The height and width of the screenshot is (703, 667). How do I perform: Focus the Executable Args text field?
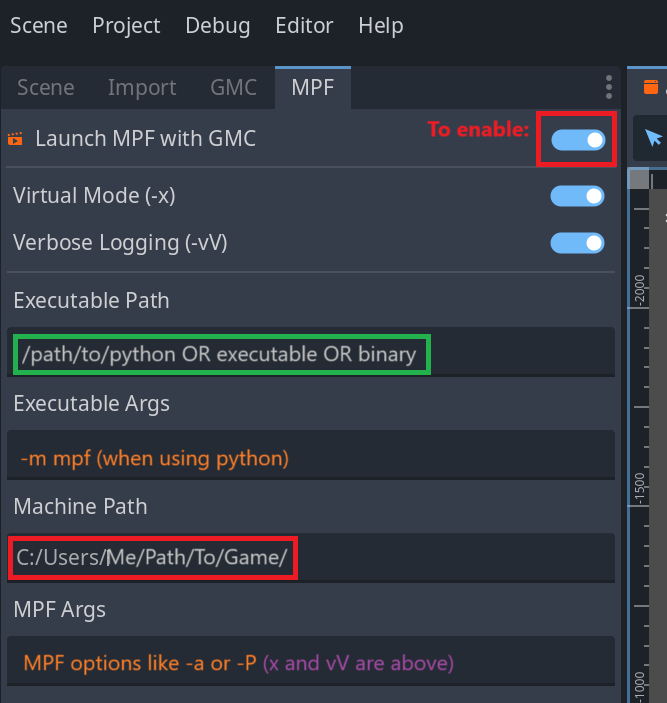point(310,458)
